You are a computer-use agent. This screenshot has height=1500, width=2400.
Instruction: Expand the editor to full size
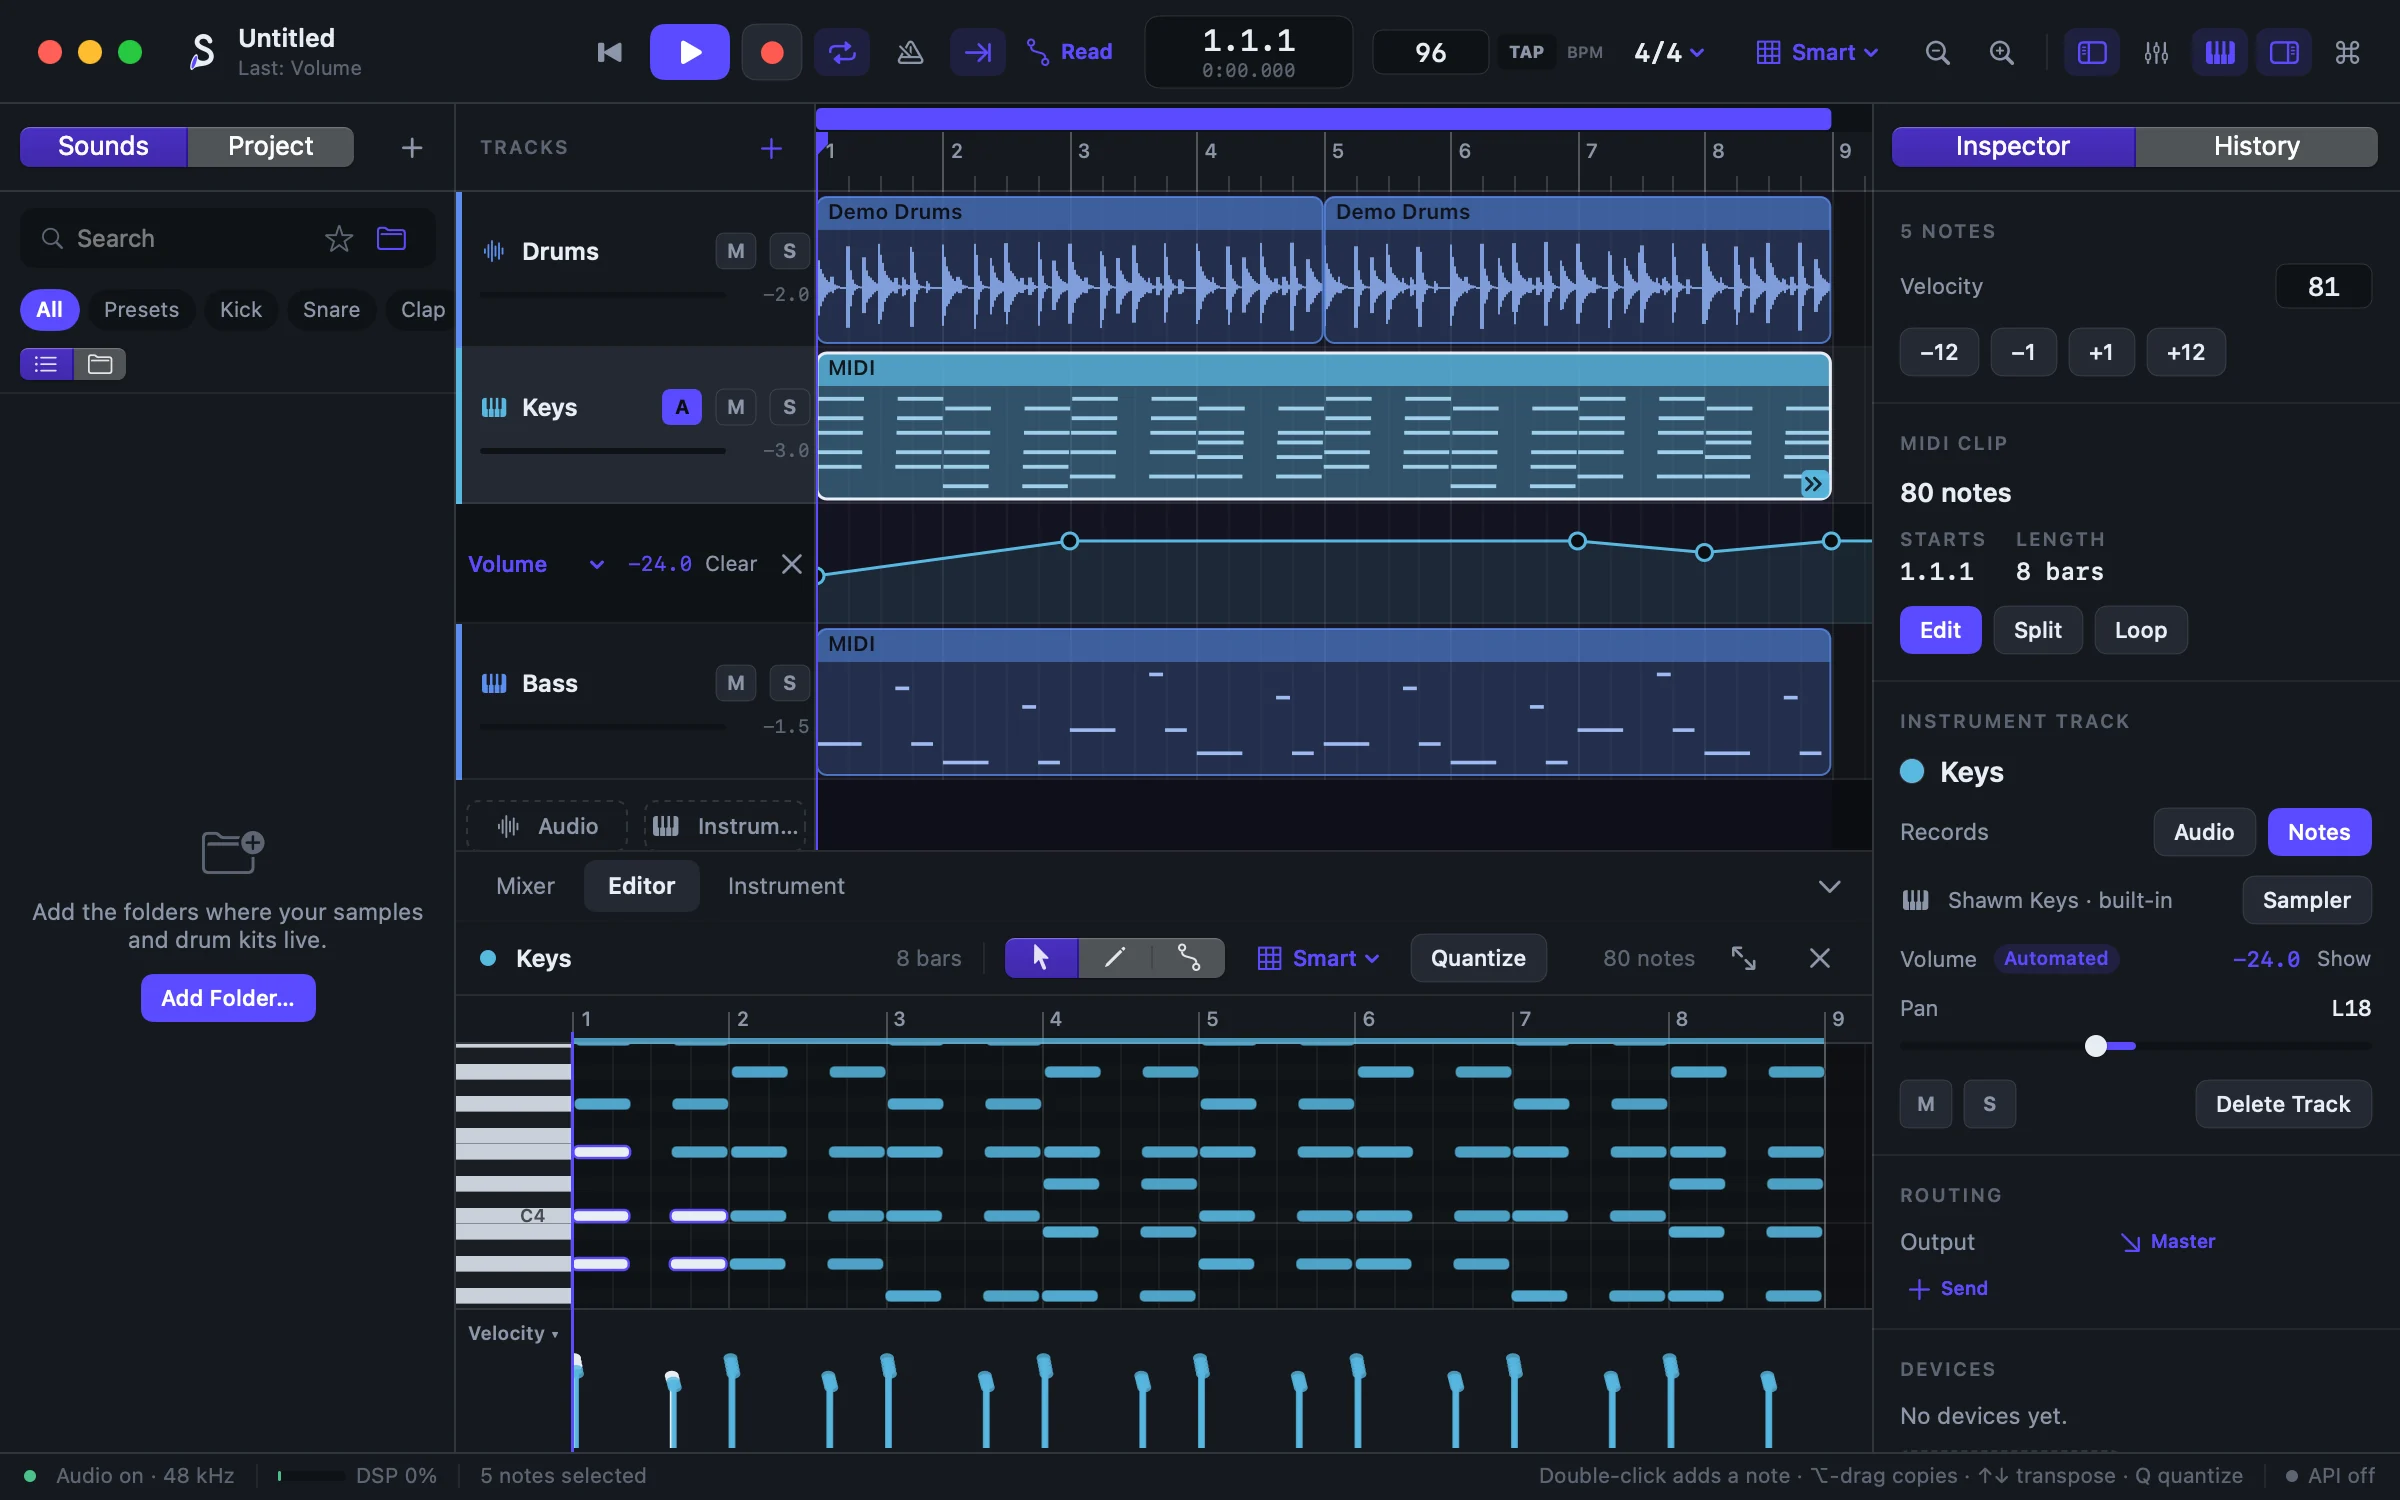click(1744, 958)
